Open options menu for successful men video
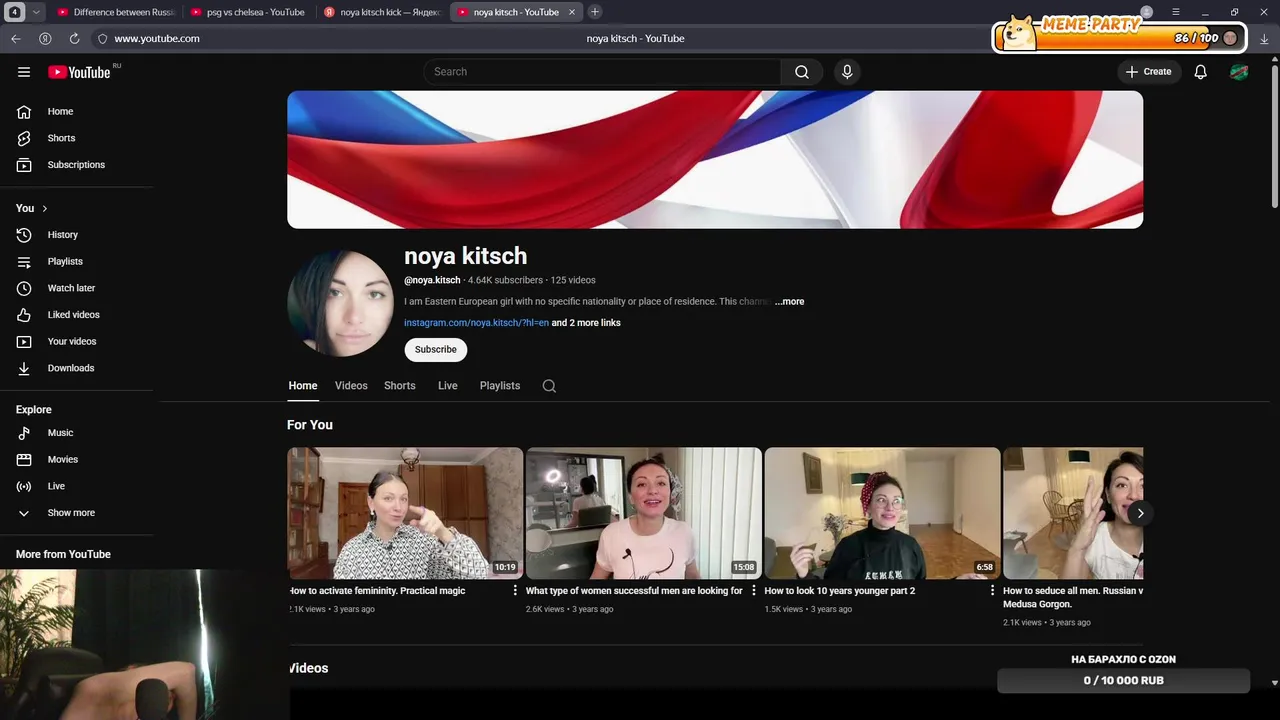The height and width of the screenshot is (720, 1280). (754, 591)
